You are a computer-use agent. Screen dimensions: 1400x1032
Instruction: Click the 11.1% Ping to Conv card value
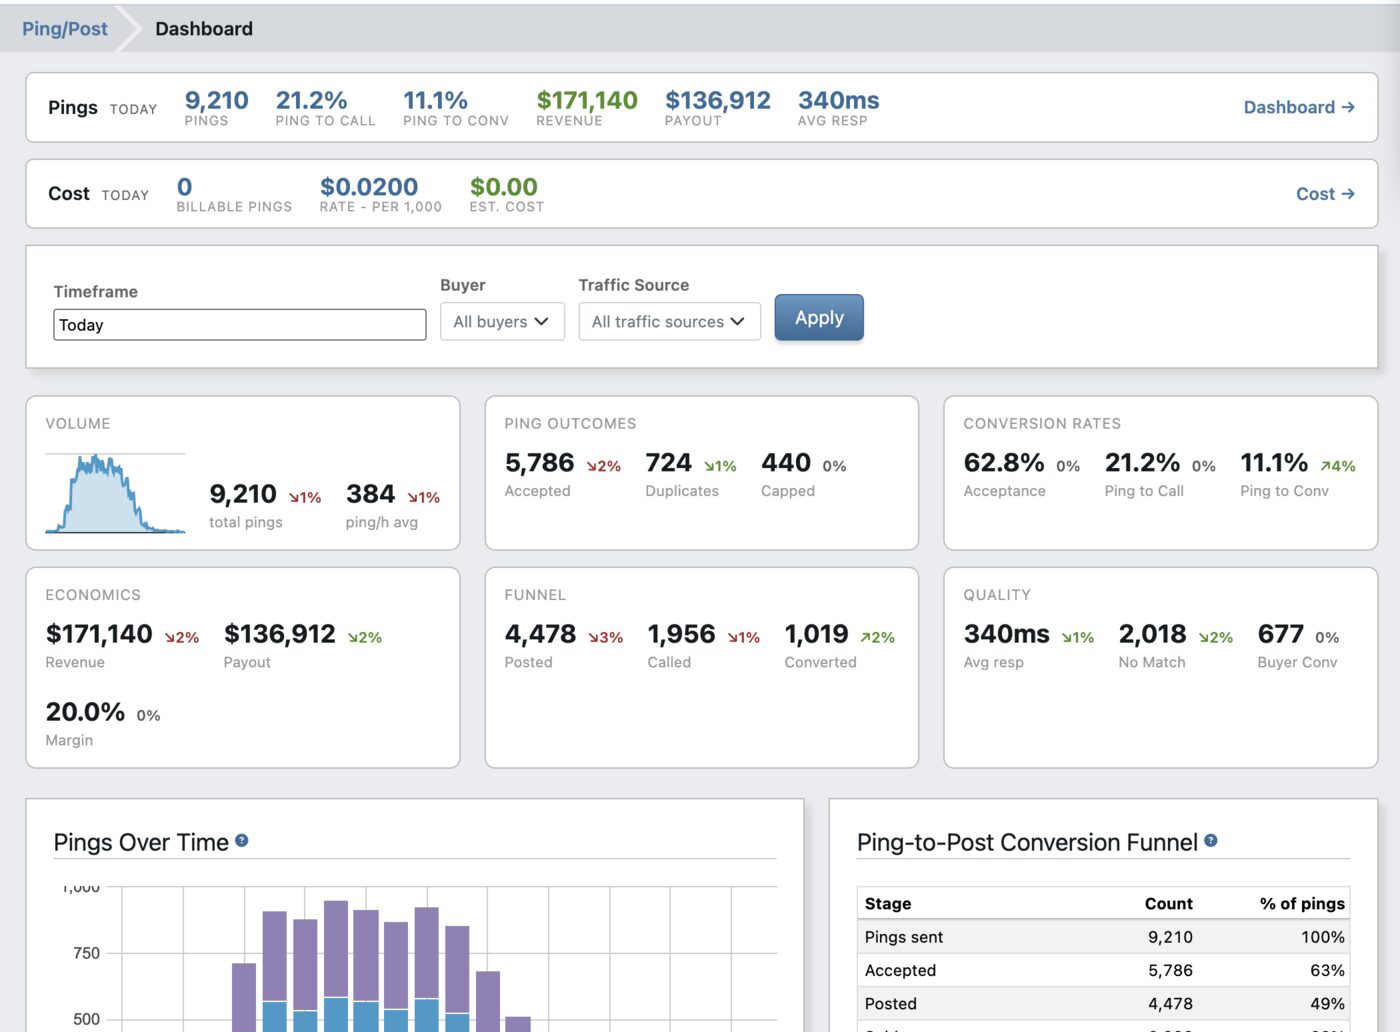(x=1274, y=463)
